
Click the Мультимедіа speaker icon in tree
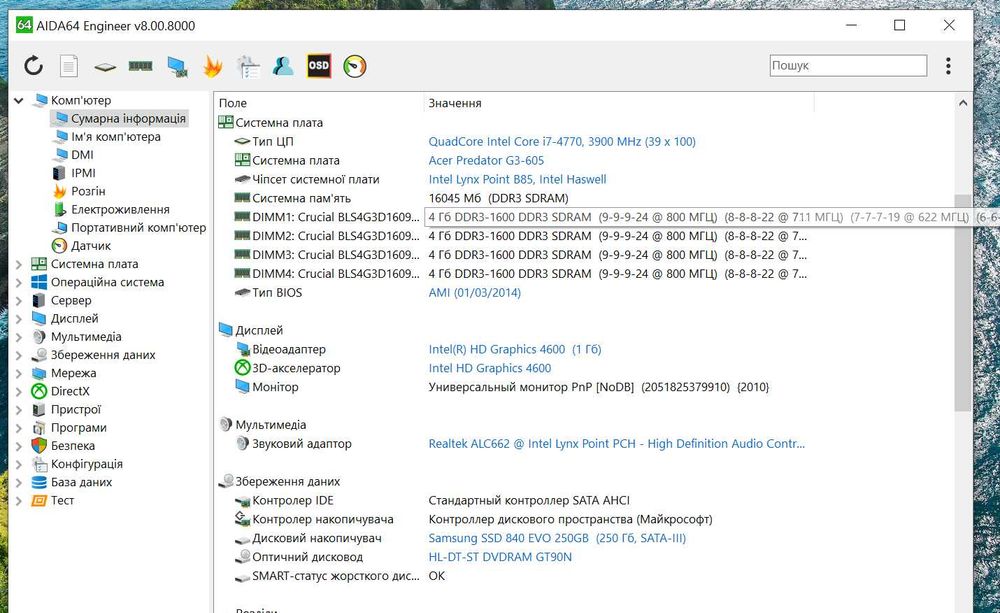(39, 337)
